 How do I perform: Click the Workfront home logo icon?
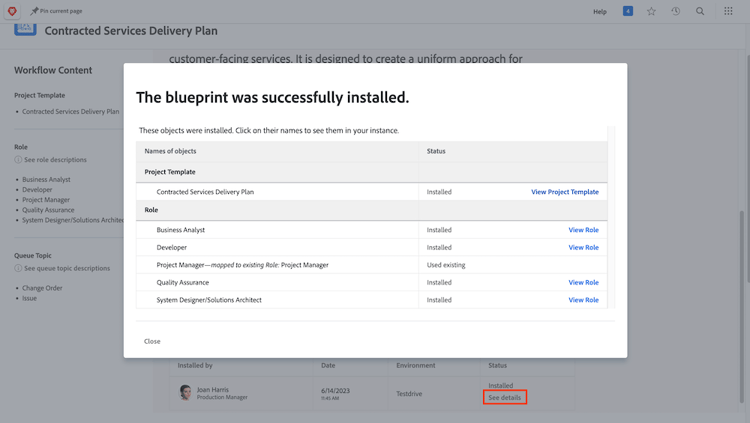[12, 11]
